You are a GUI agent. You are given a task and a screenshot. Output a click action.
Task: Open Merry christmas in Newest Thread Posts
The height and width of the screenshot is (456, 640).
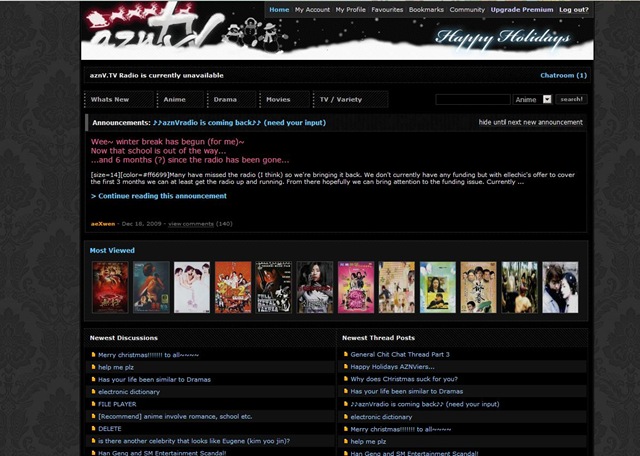pyautogui.click(x=401, y=429)
